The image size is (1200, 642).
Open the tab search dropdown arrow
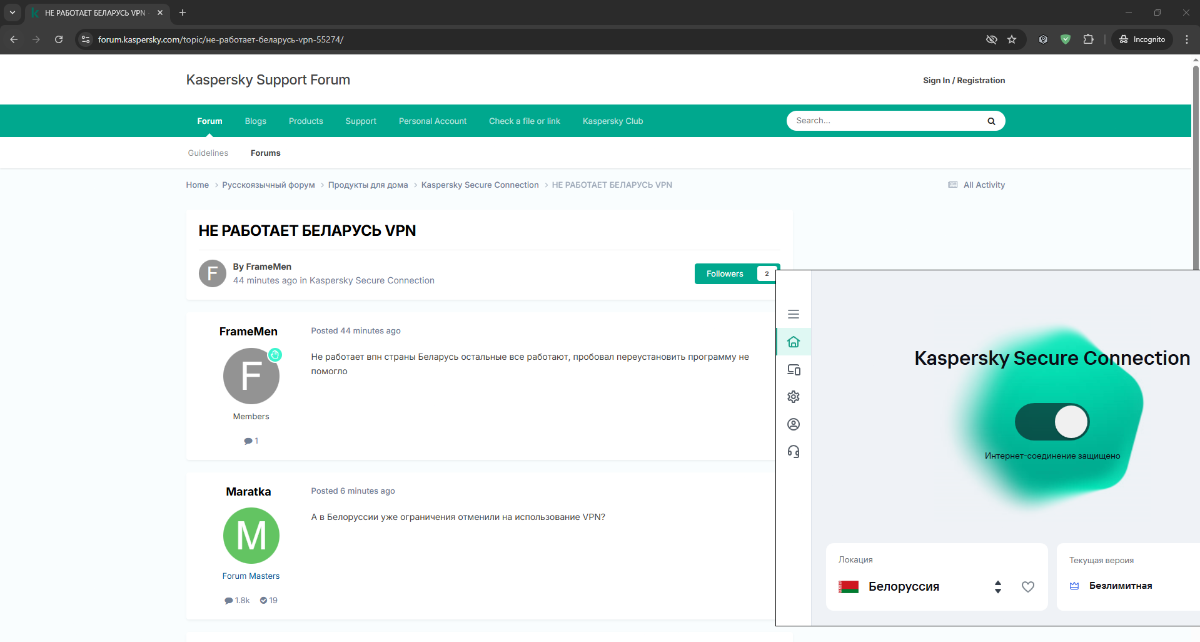pyautogui.click(x=12, y=13)
